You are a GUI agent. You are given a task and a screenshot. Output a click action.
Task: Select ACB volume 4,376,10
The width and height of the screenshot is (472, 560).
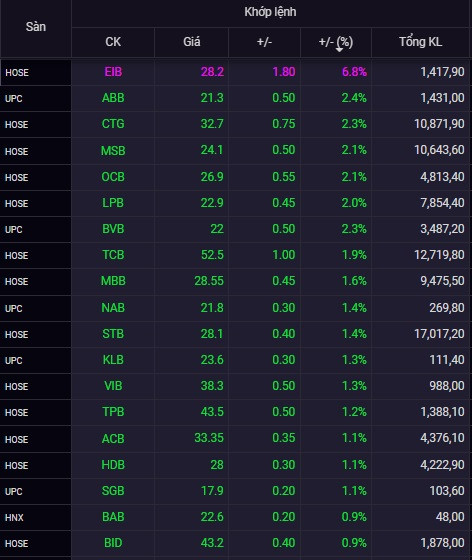coord(442,438)
